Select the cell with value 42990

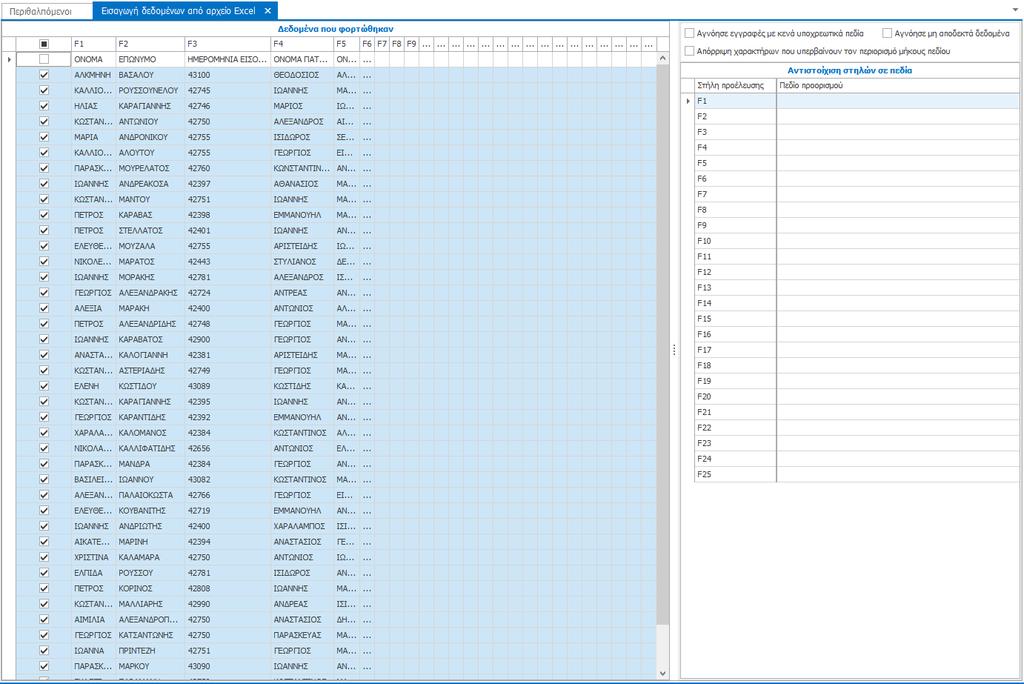(228, 604)
